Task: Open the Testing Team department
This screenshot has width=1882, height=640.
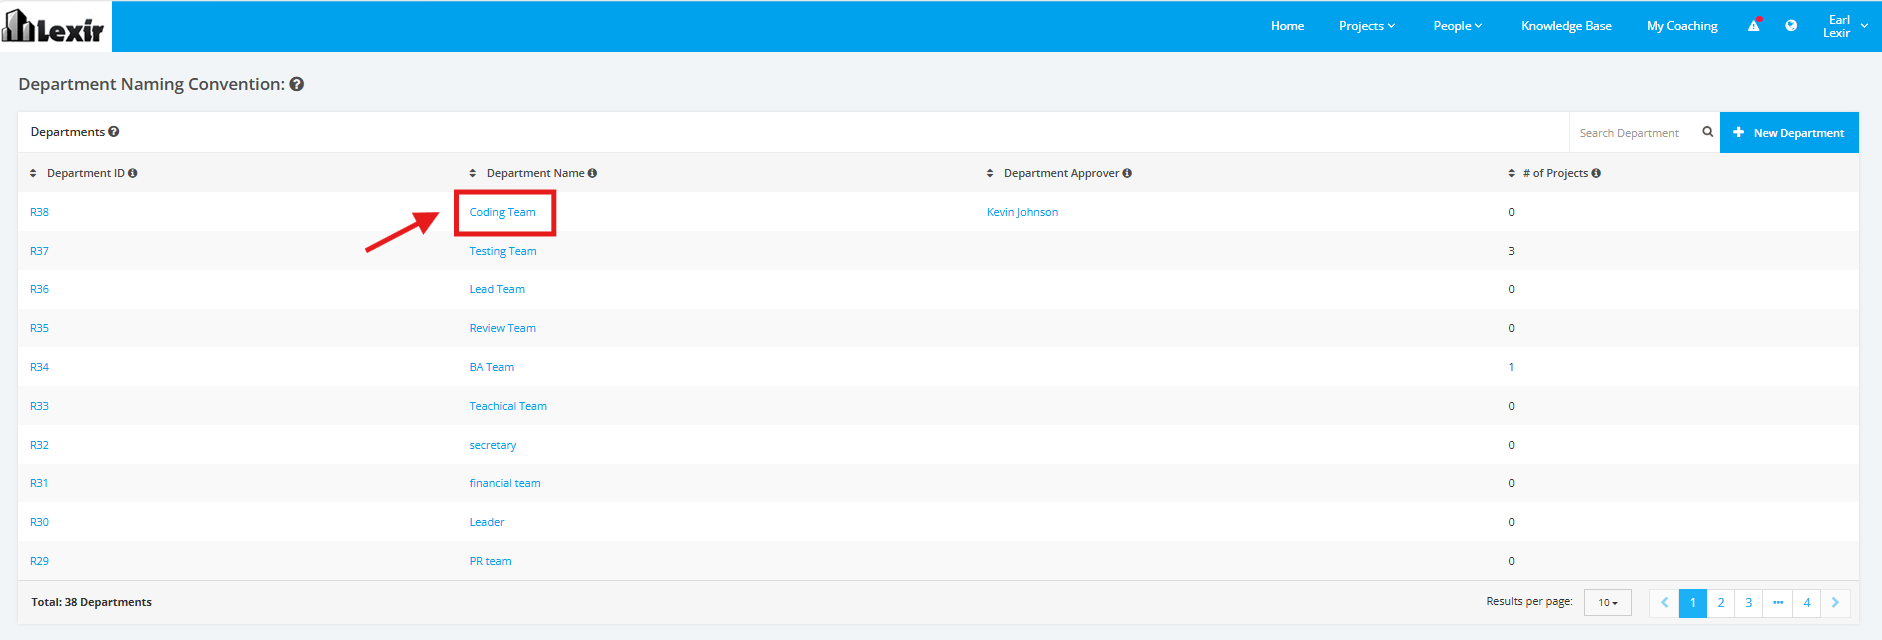Action: point(503,251)
